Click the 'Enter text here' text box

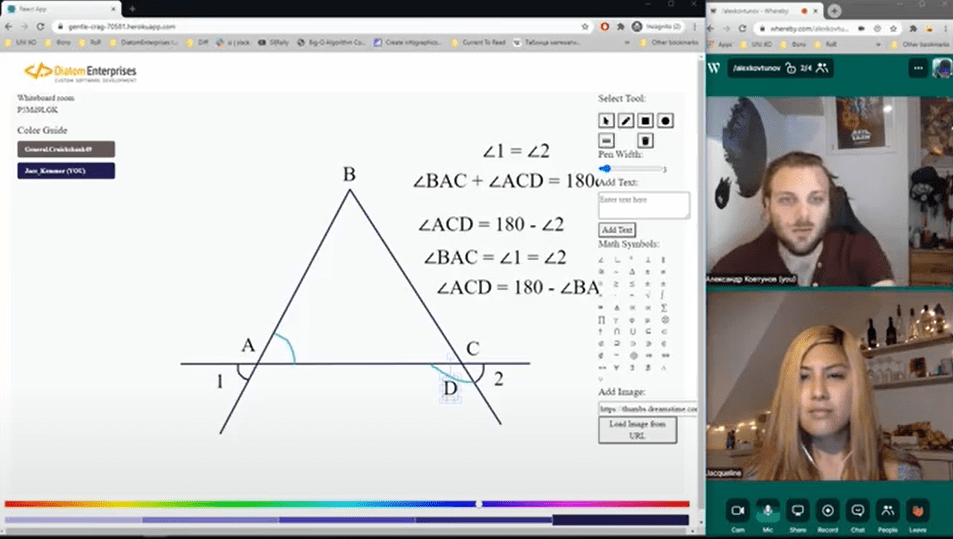coord(644,205)
